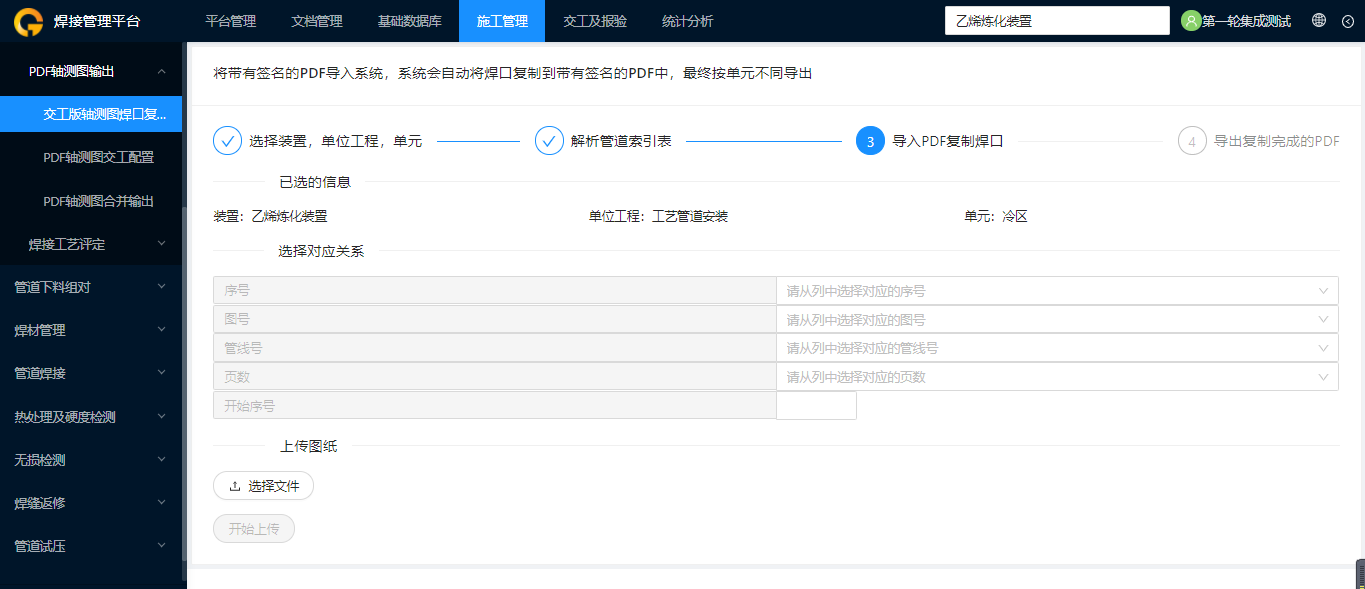The image size is (1365, 589).
Task: Open the 序号 column dropdown
Action: pyautogui.click(x=1057, y=291)
